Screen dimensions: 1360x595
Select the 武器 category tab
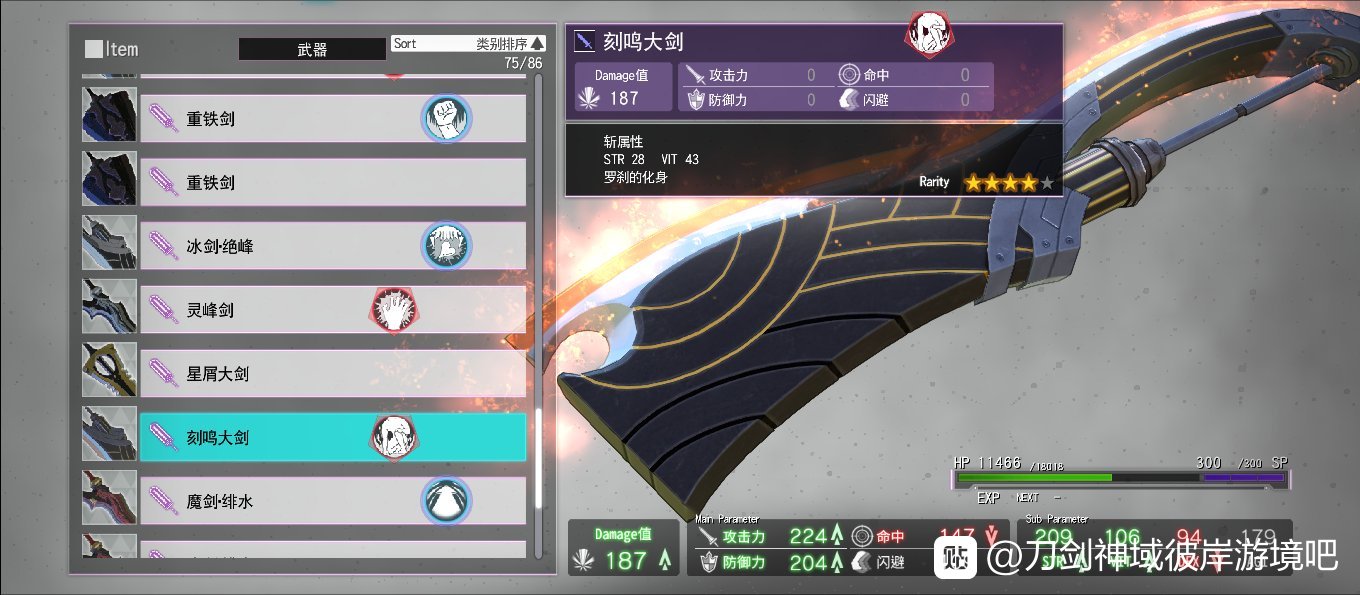tap(312, 49)
